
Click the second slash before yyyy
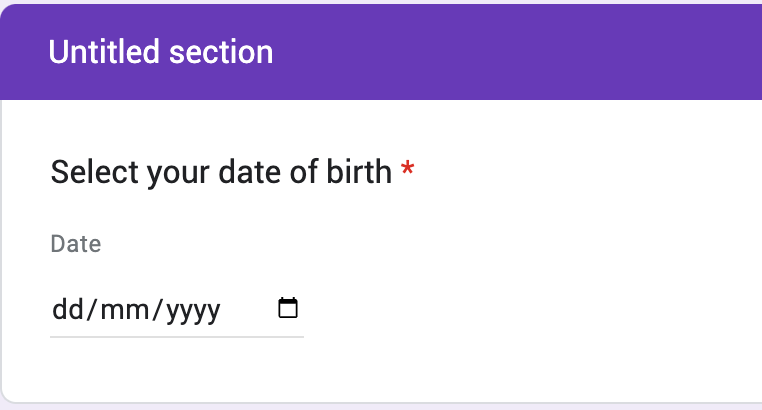157,310
